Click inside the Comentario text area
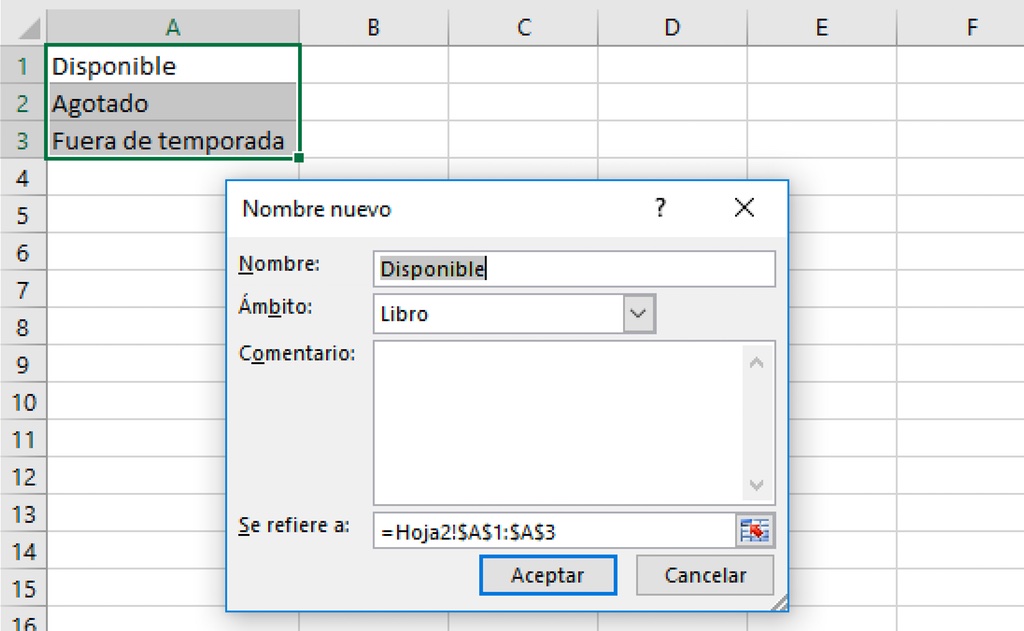Image resolution: width=1024 pixels, height=631 pixels. tap(558, 423)
